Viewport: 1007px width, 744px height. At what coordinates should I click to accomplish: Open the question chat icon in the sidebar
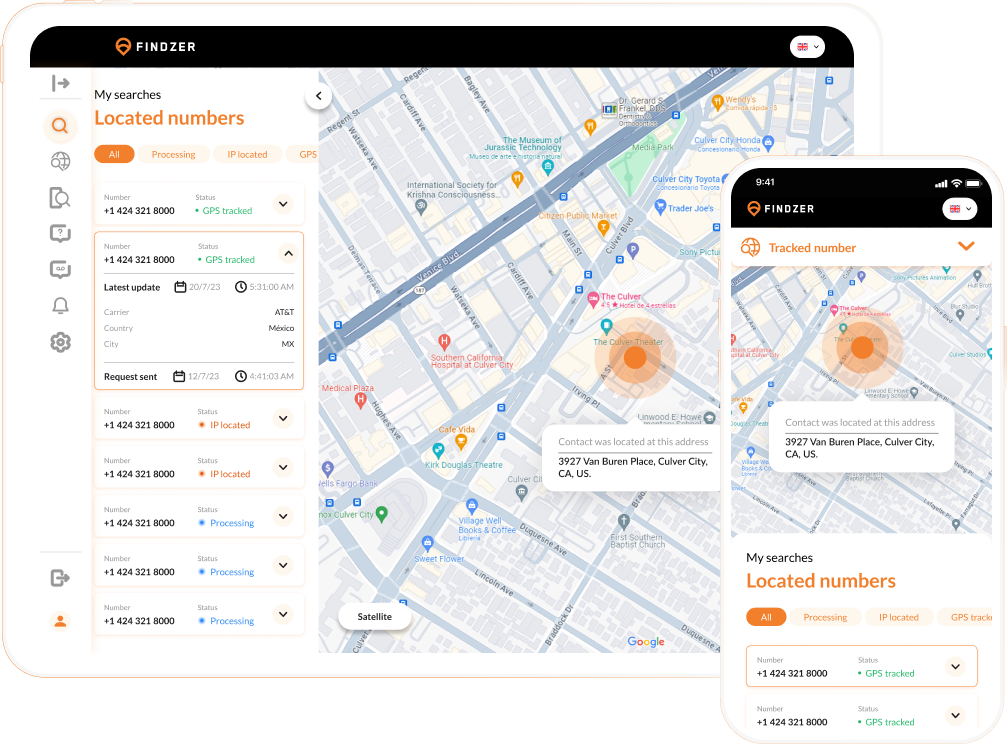[x=60, y=233]
